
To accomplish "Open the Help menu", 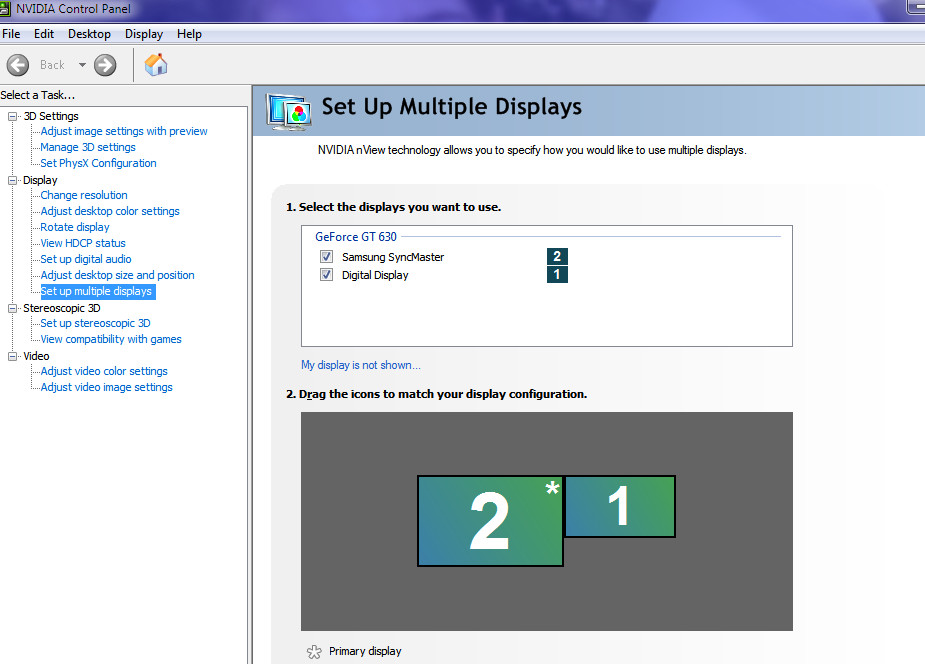I will pos(189,34).
